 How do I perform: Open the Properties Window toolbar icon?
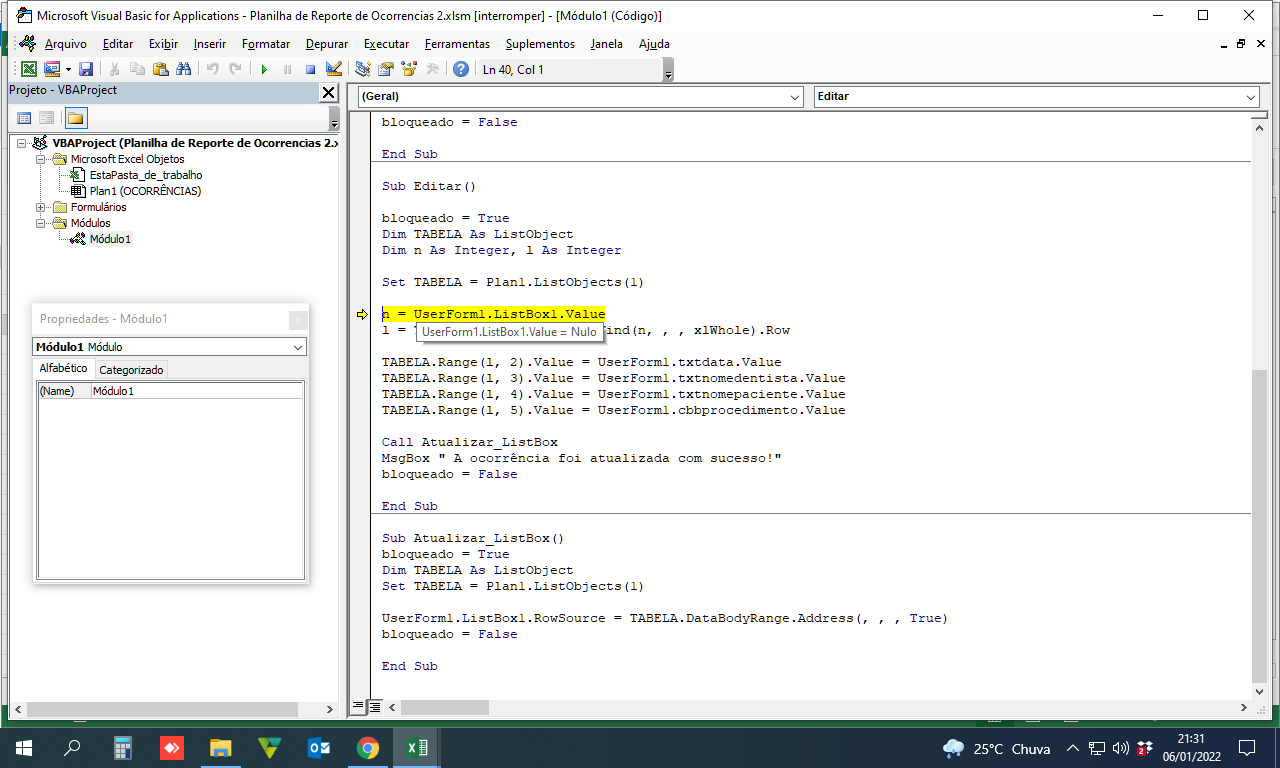385,69
